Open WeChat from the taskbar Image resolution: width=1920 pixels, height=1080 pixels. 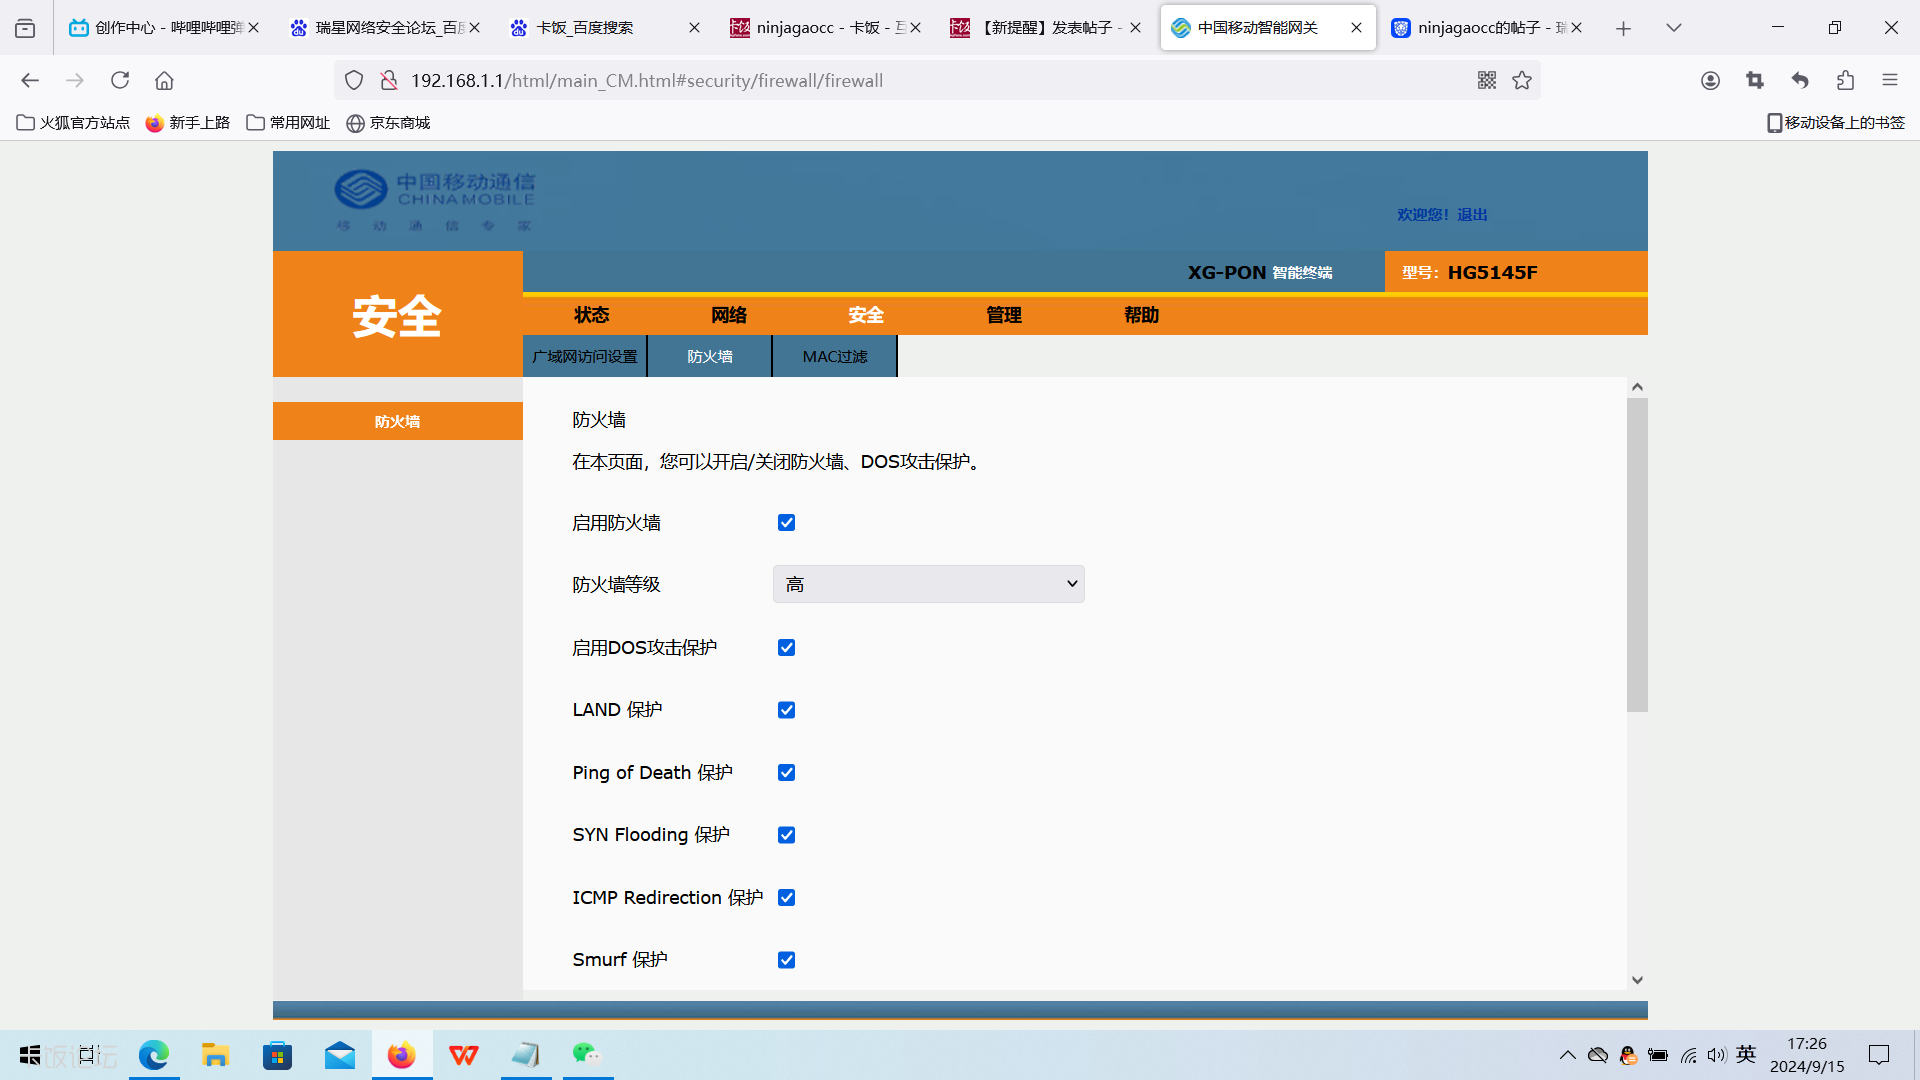click(x=587, y=1055)
